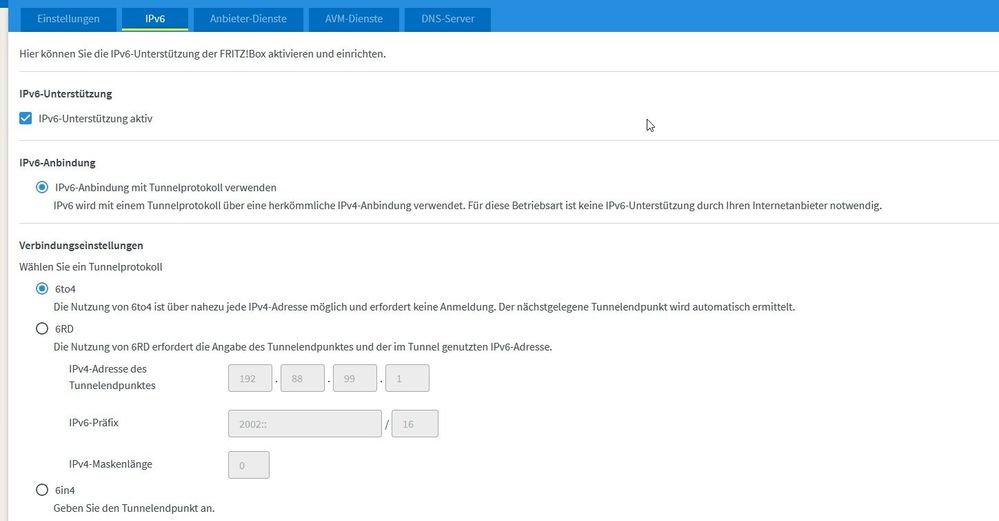Go to the AVM-Dienste tab

347,18
